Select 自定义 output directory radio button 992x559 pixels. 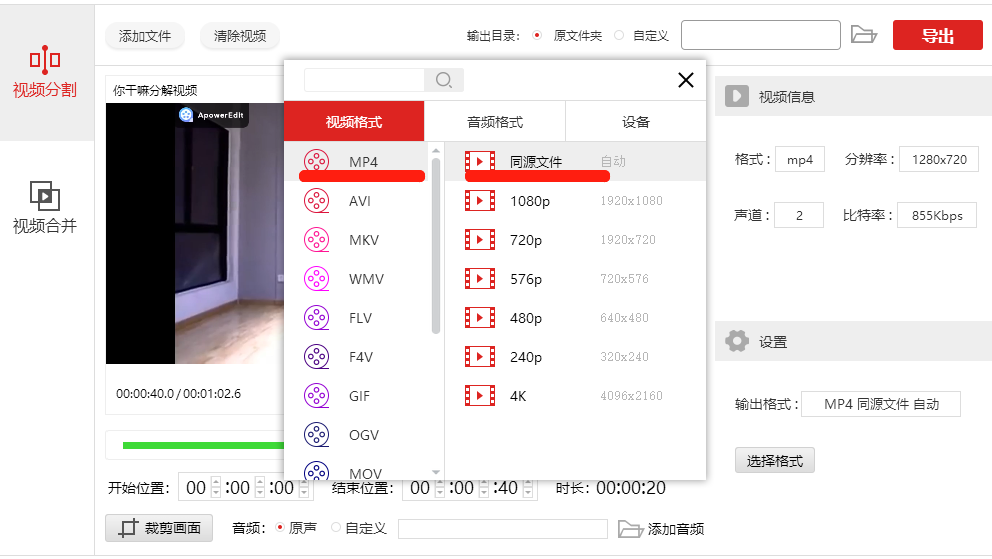(x=619, y=35)
